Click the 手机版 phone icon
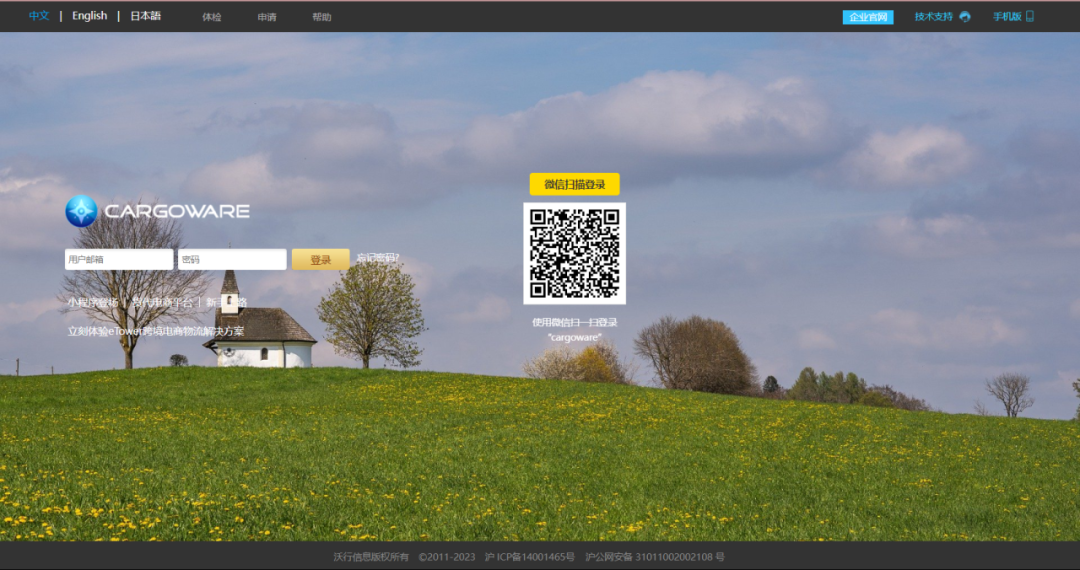 [1030, 17]
